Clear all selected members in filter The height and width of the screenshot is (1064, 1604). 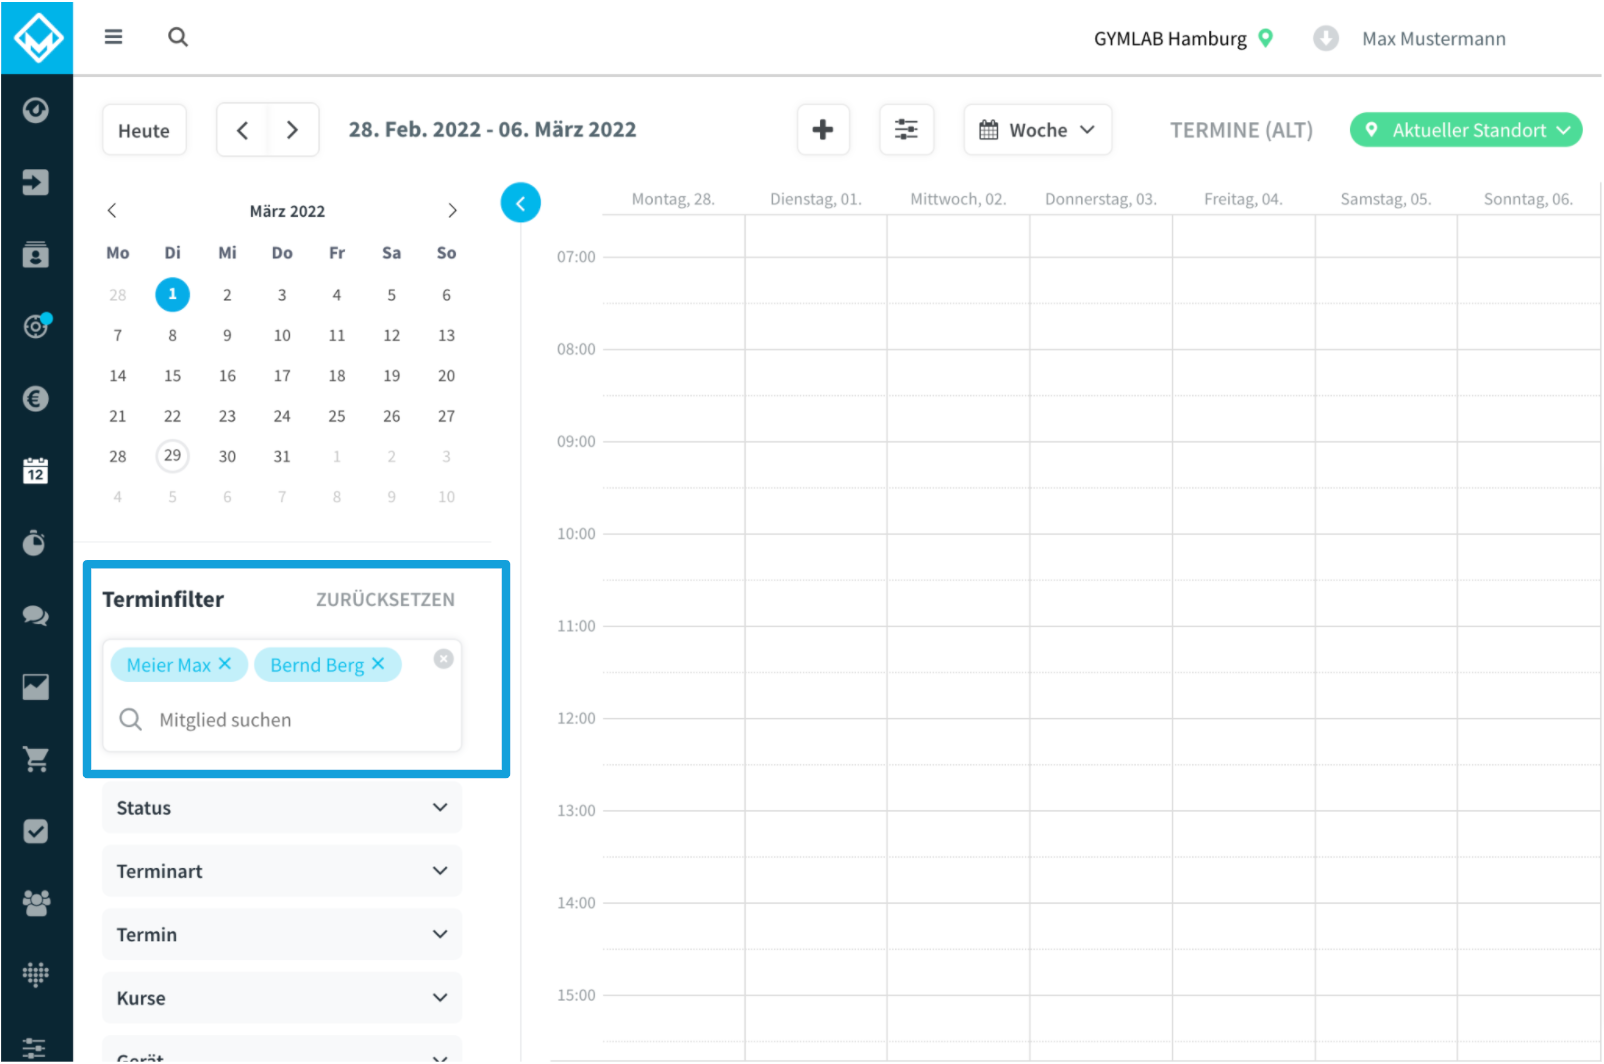click(444, 659)
